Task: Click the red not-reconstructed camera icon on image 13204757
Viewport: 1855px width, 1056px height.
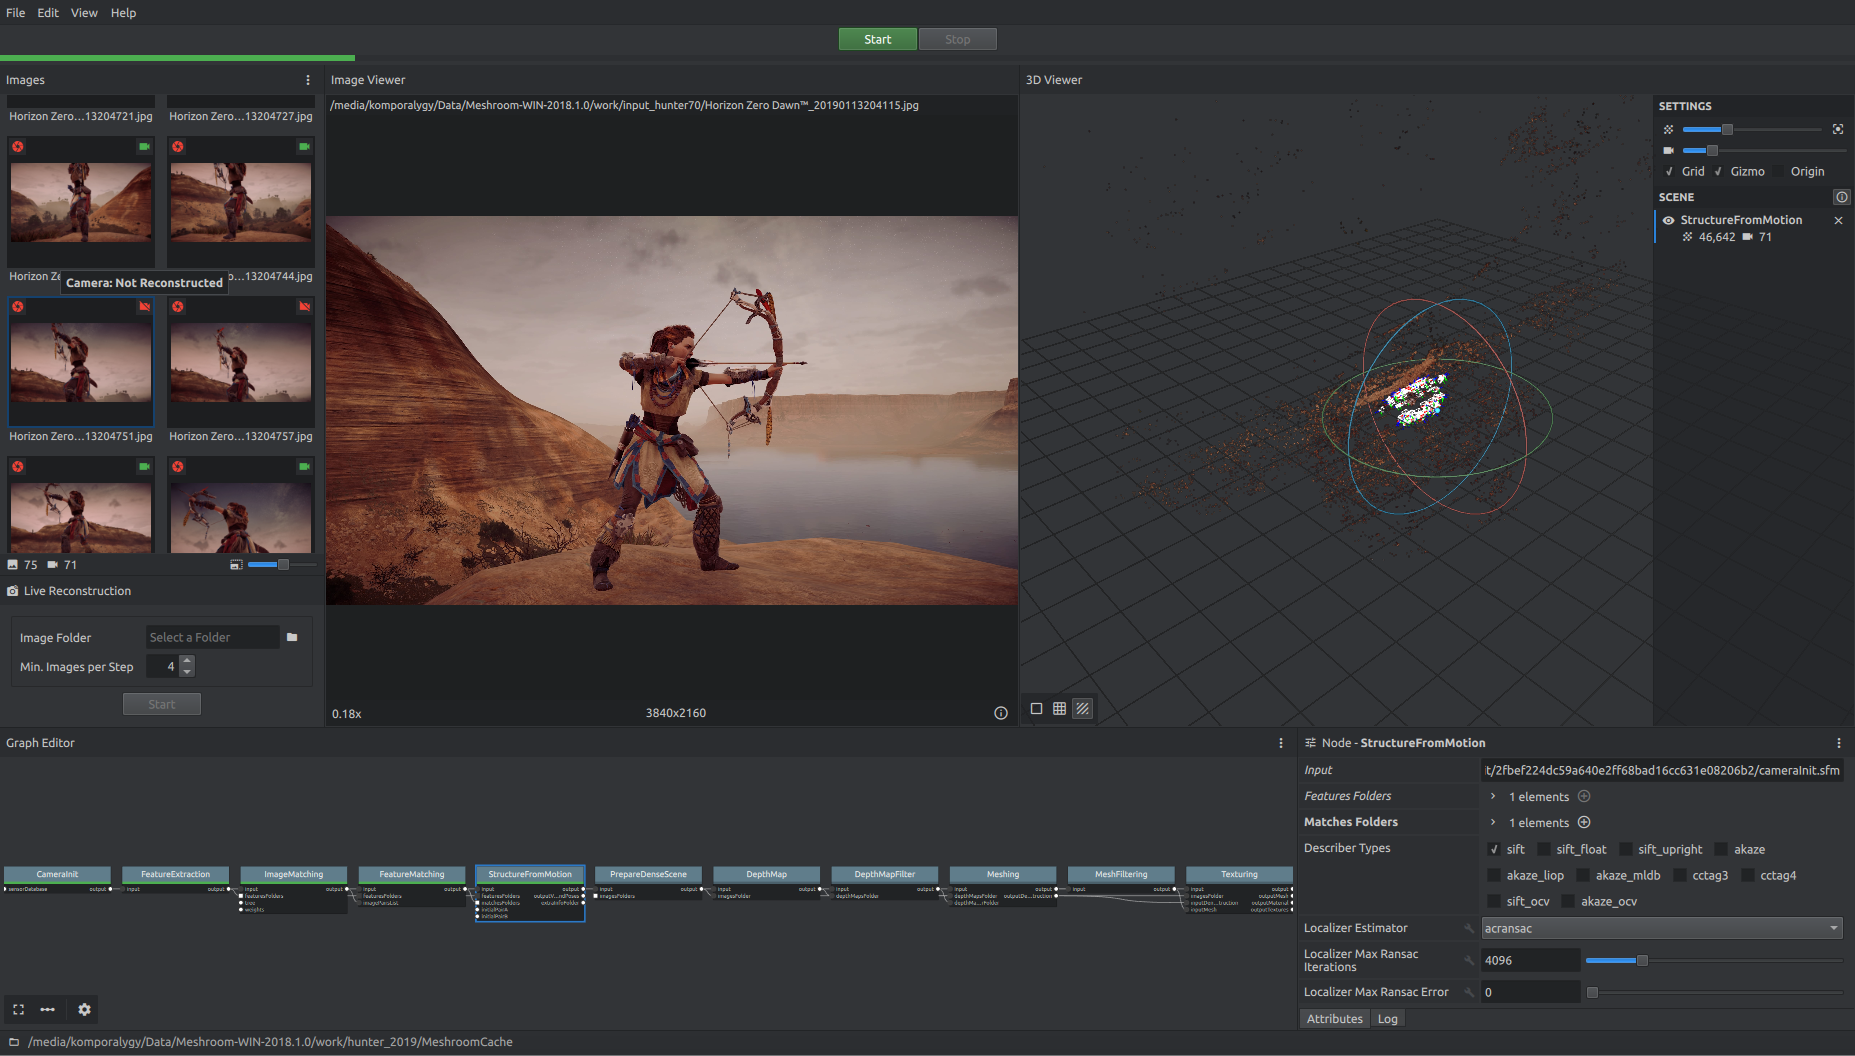Action: pos(304,307)
